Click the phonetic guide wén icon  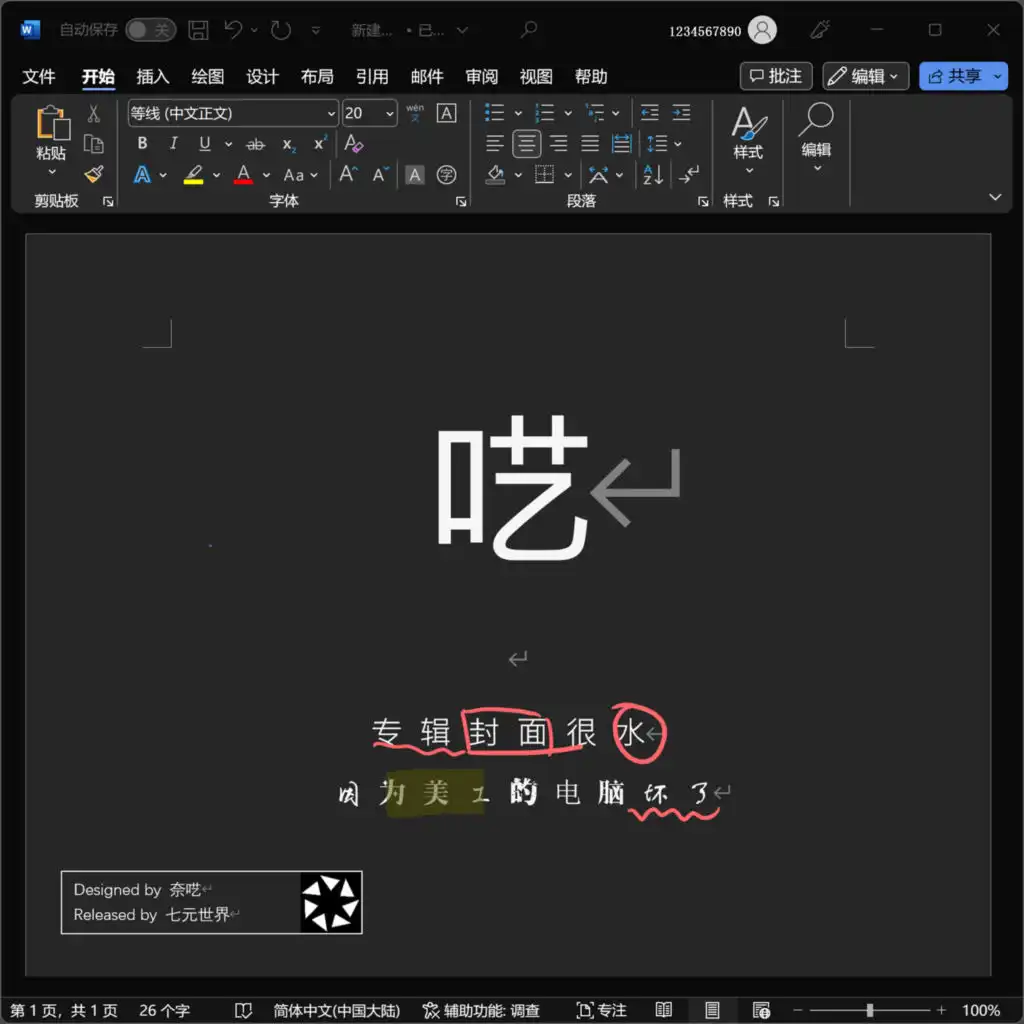coord(415,113)
